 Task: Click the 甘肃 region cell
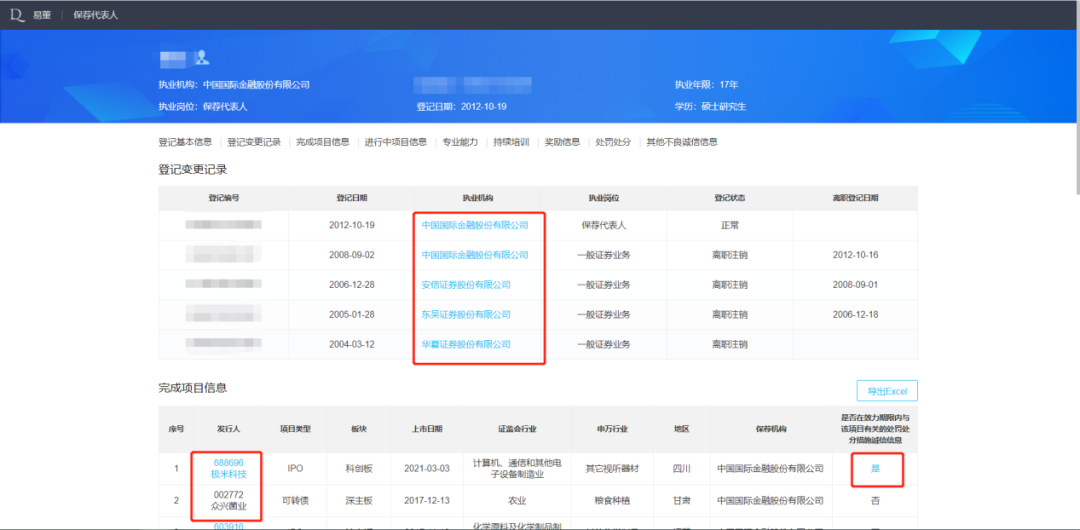click(681, 500)
